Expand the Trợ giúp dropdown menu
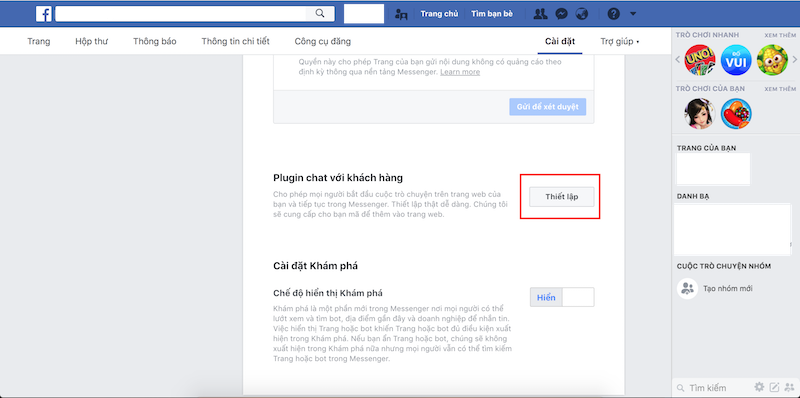The height and width of the screenshot is (398, 800). [x=620, y=41]
